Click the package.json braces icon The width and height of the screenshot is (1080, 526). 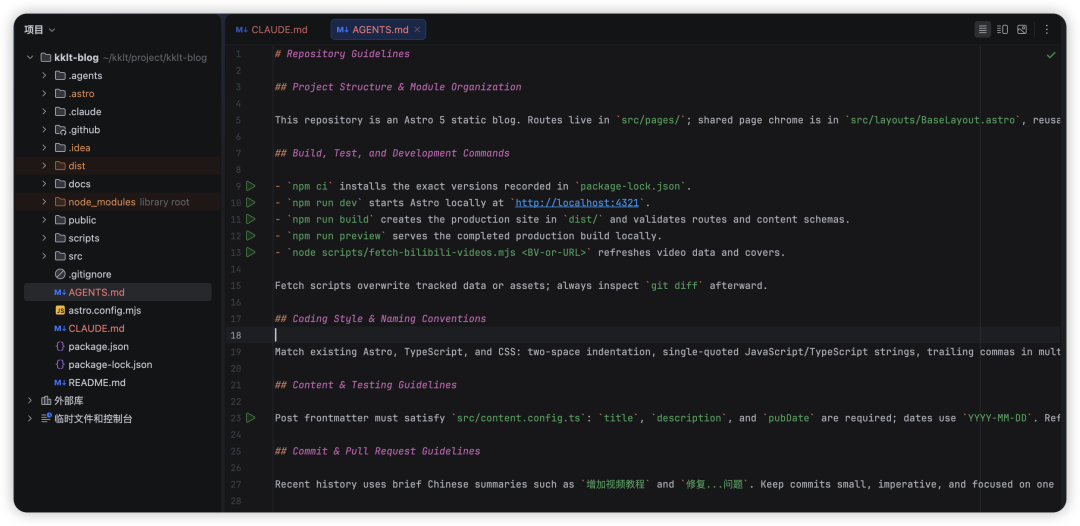click(60, 346)
